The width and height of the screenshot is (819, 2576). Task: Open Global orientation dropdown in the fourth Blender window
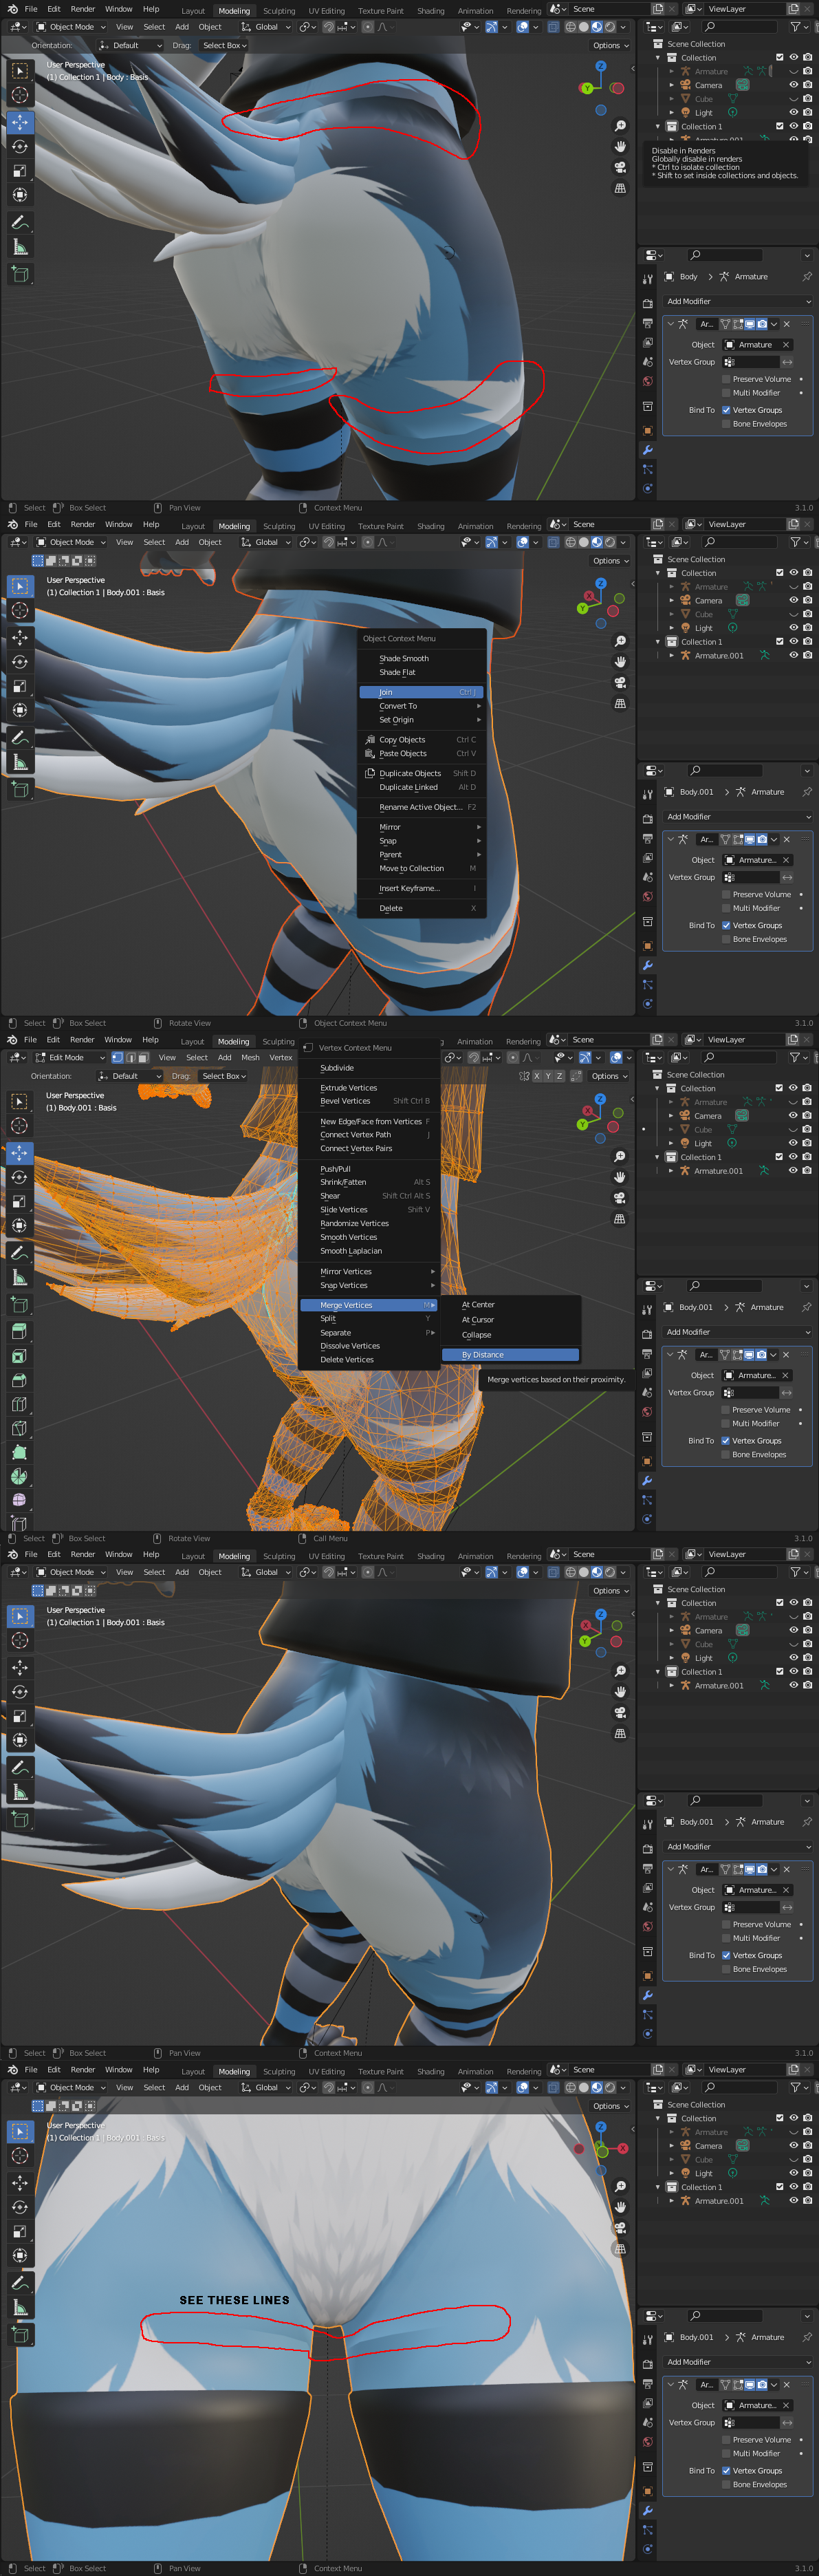tap(266, 1572)
